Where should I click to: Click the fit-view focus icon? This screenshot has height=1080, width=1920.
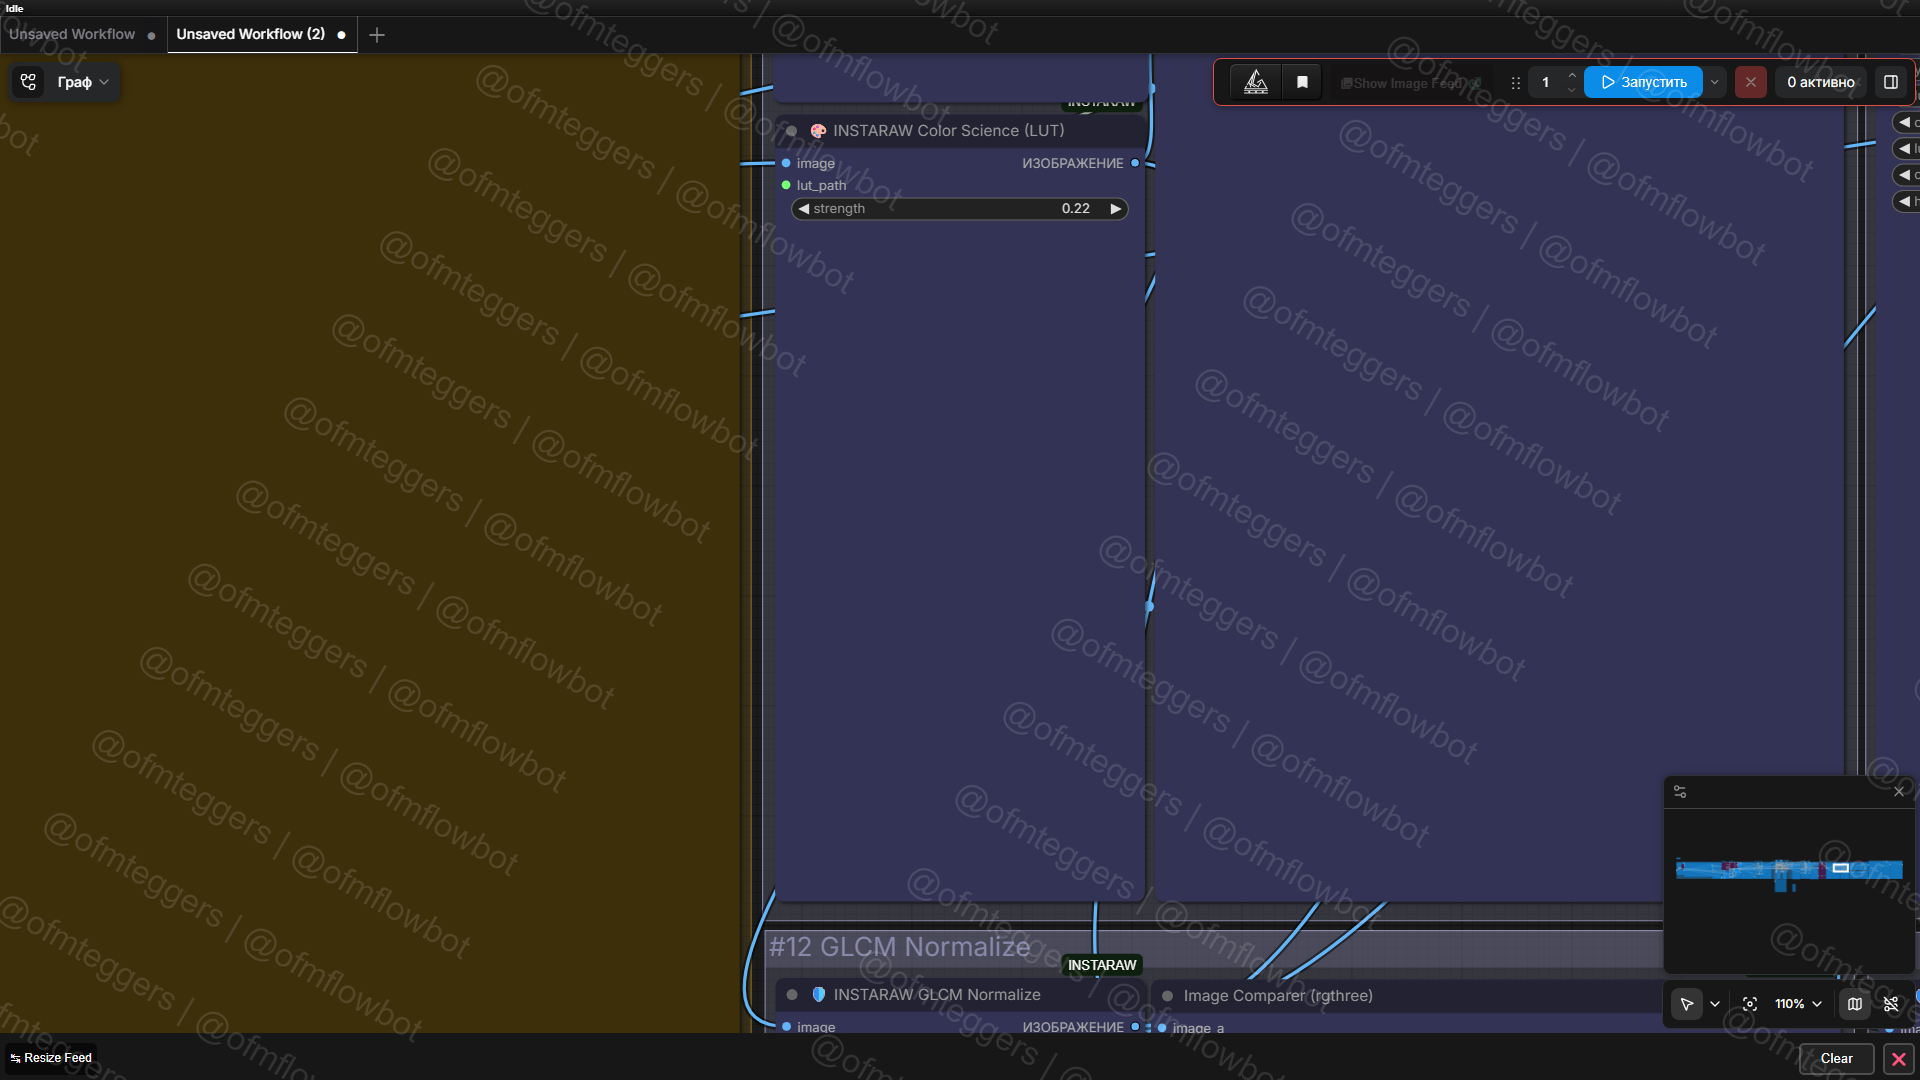1749,1004
